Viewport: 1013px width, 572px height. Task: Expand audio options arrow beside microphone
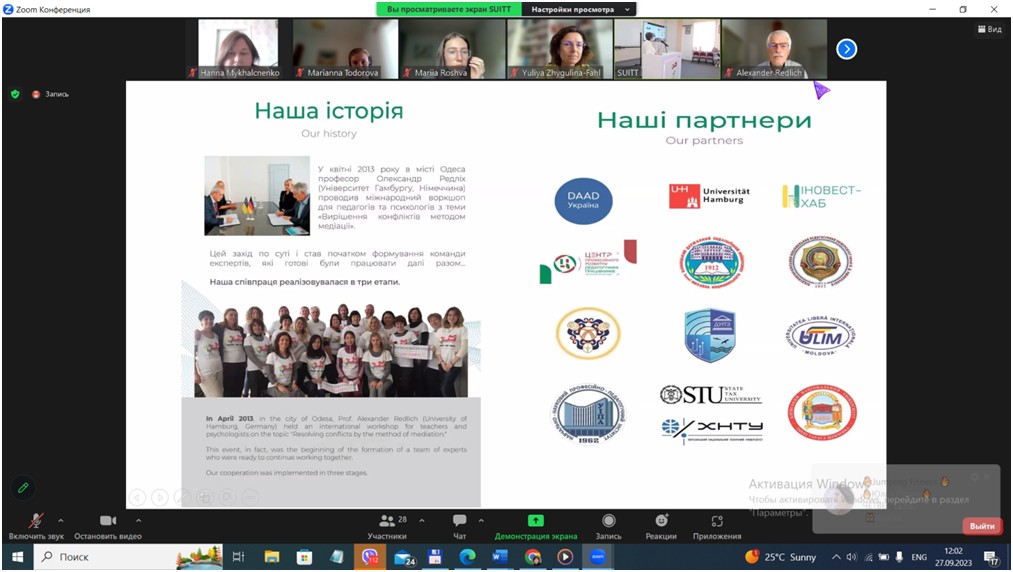[61, 520]
